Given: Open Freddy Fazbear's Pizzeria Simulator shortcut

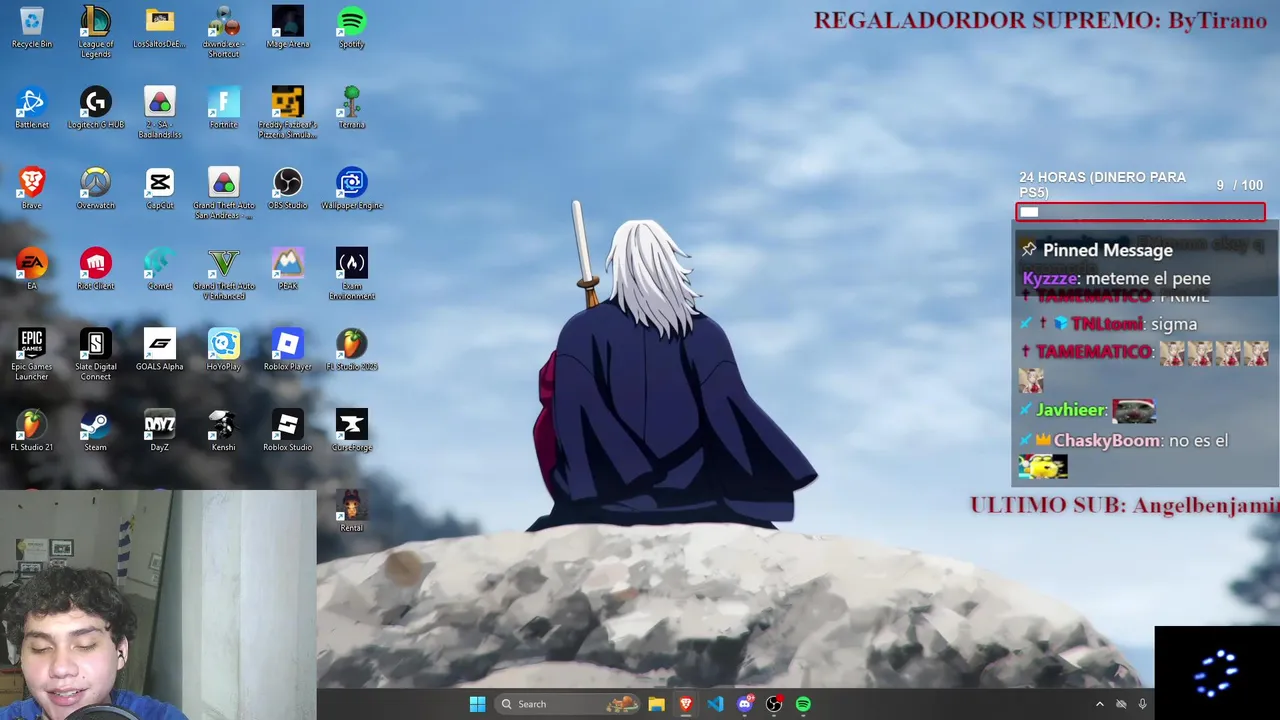Looking at the screenshot, I should click(x=288, y=112).
